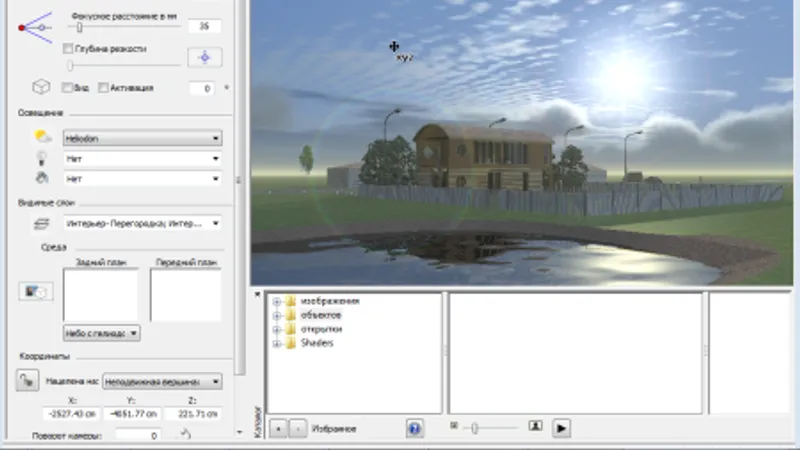Select the Shaders tree item
800x450 pixels.
click(317, 343)
